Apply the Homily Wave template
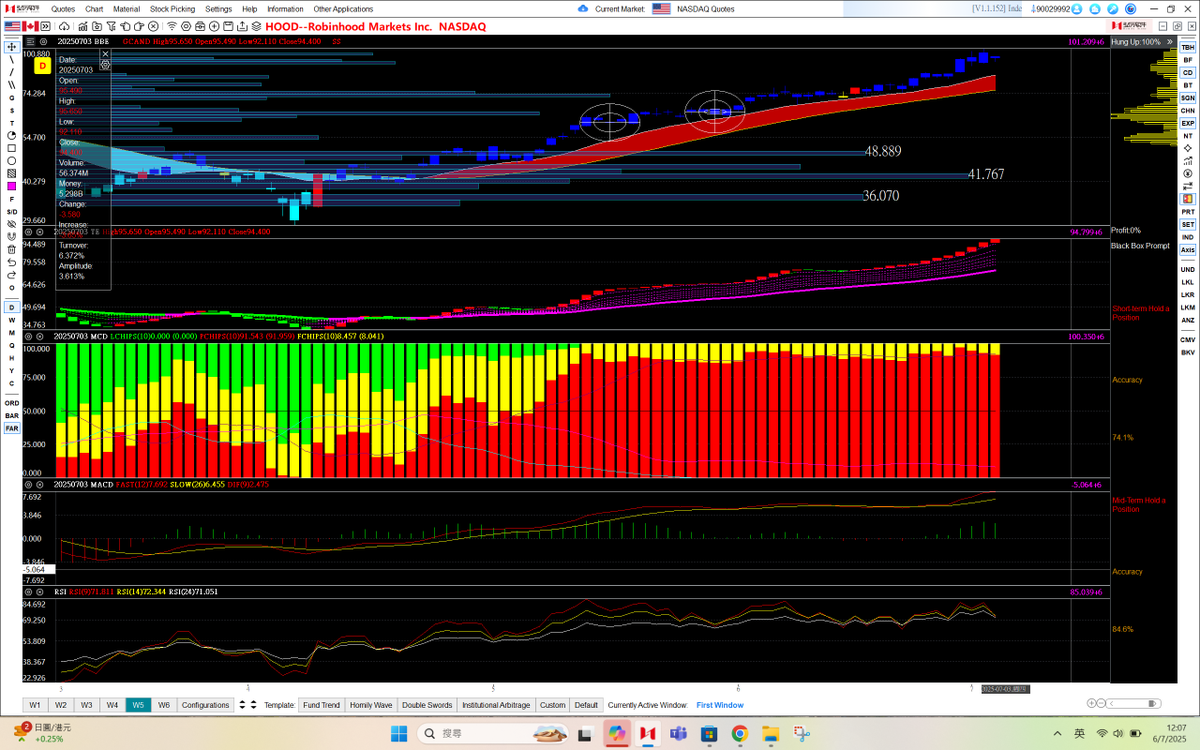 371,705
